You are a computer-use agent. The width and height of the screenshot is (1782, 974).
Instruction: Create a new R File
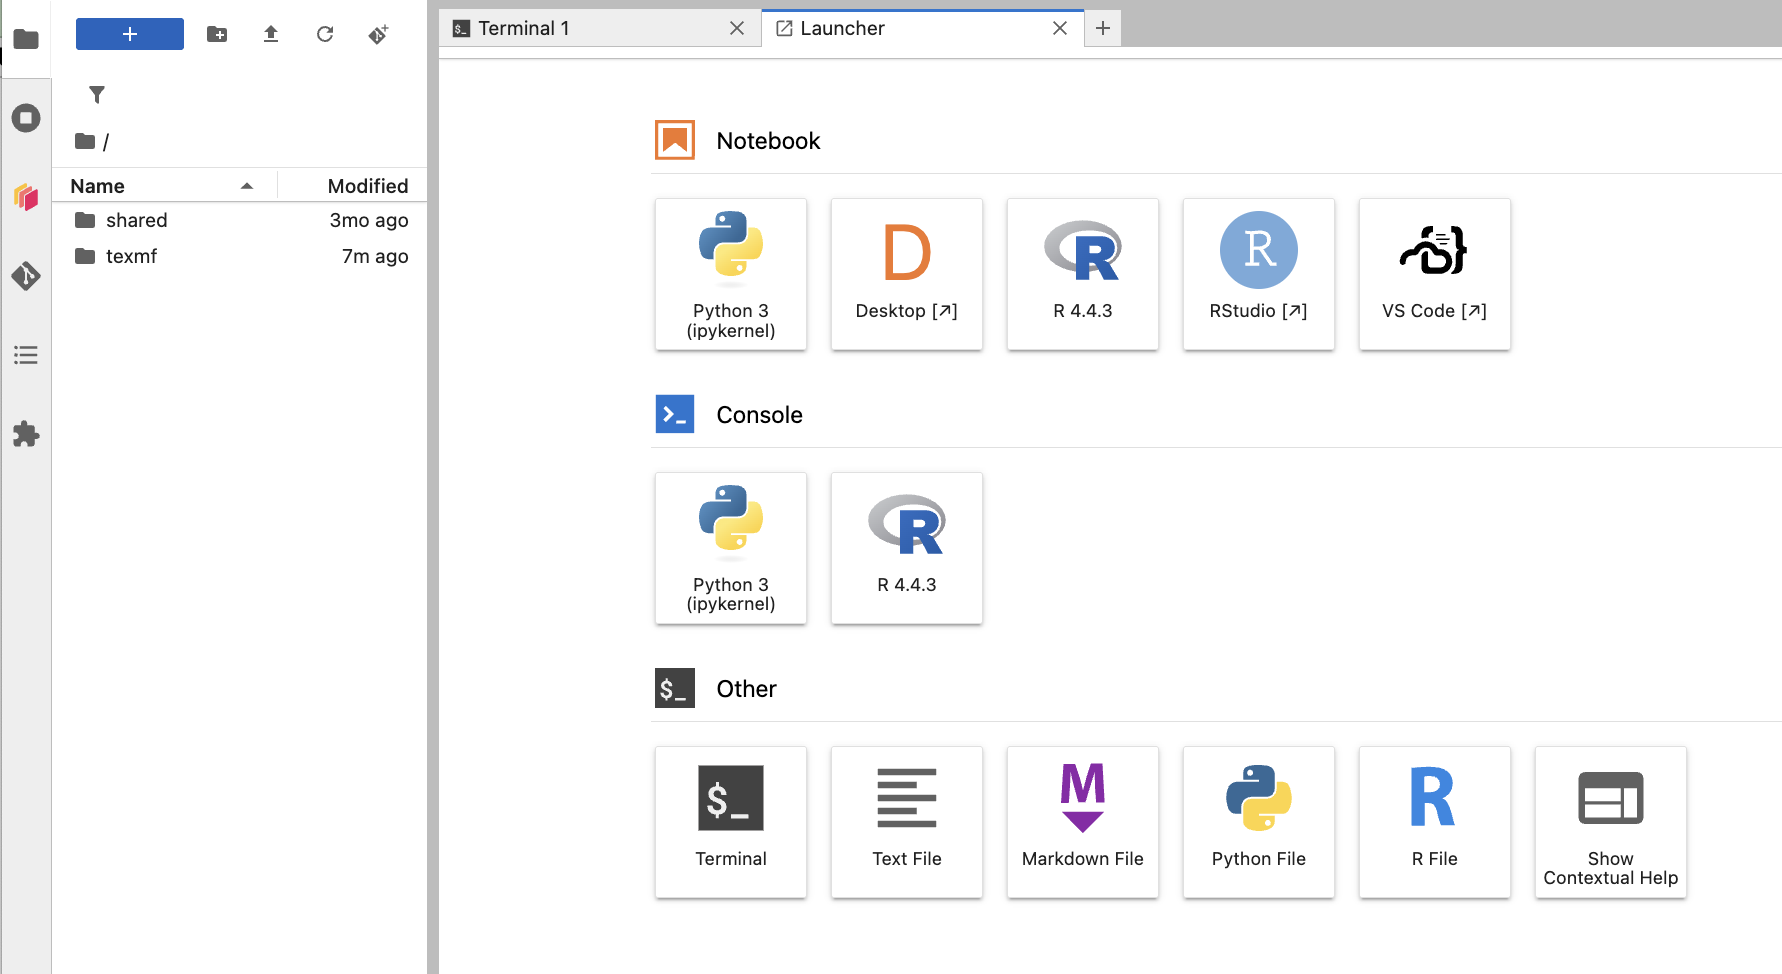[1435, 822]
